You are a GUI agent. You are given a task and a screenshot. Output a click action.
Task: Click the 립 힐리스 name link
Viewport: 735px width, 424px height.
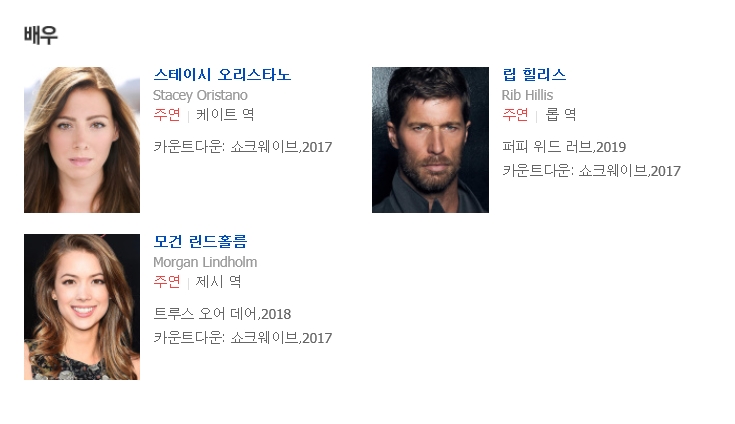(534, 74)
